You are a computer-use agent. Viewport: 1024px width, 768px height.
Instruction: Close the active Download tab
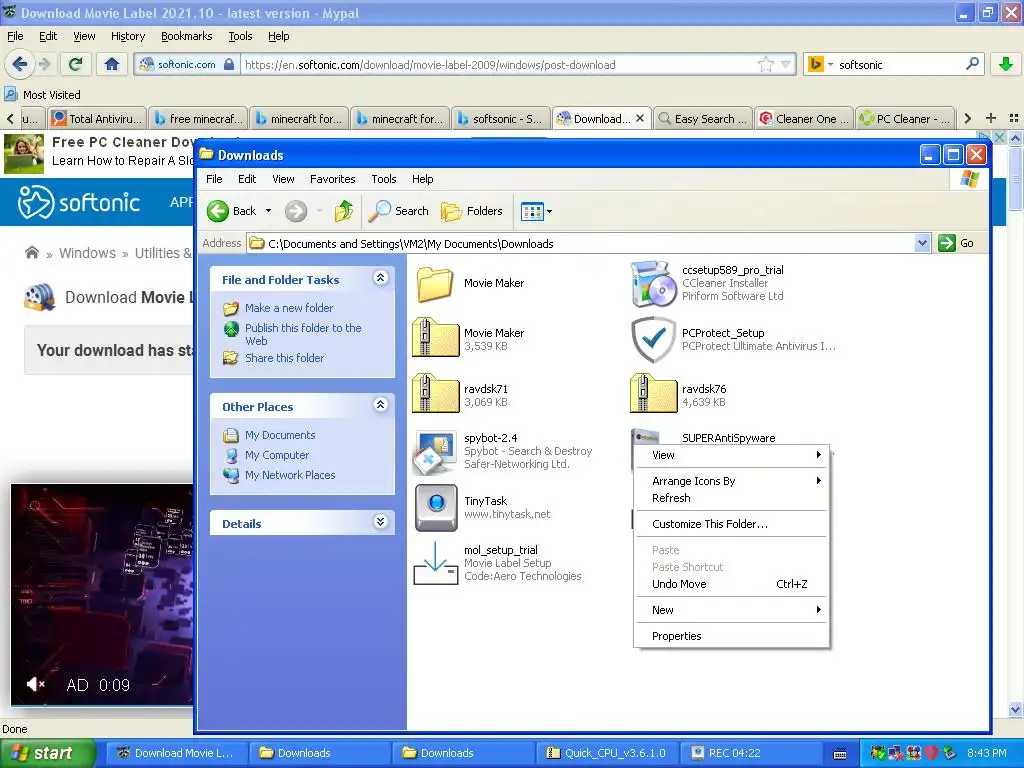pos(640,118)
